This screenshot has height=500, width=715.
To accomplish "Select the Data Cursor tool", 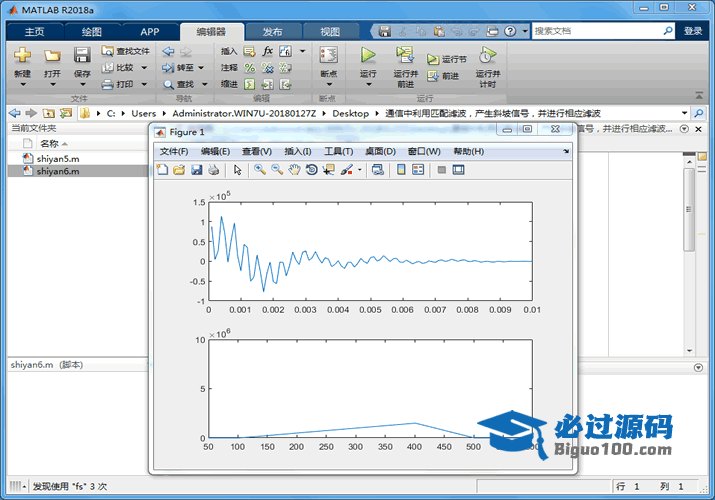I will [x=328, y=170].
